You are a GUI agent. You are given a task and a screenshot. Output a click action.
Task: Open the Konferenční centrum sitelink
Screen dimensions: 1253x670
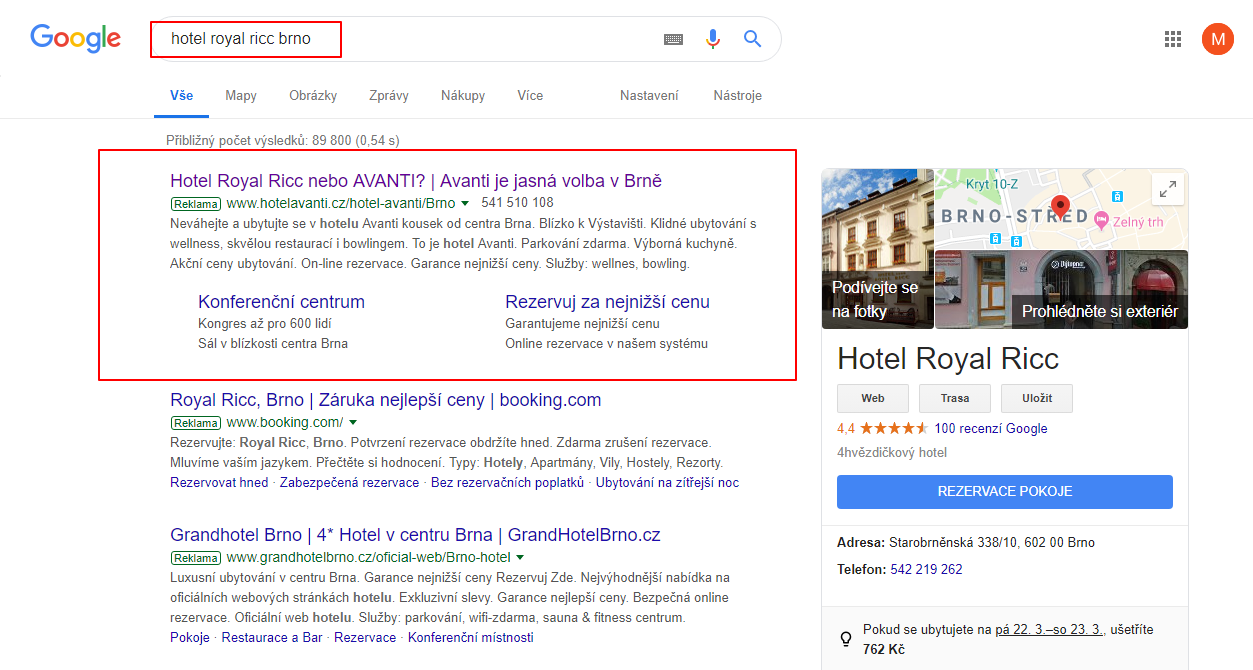pyautogui.click(x=282, y=302)
